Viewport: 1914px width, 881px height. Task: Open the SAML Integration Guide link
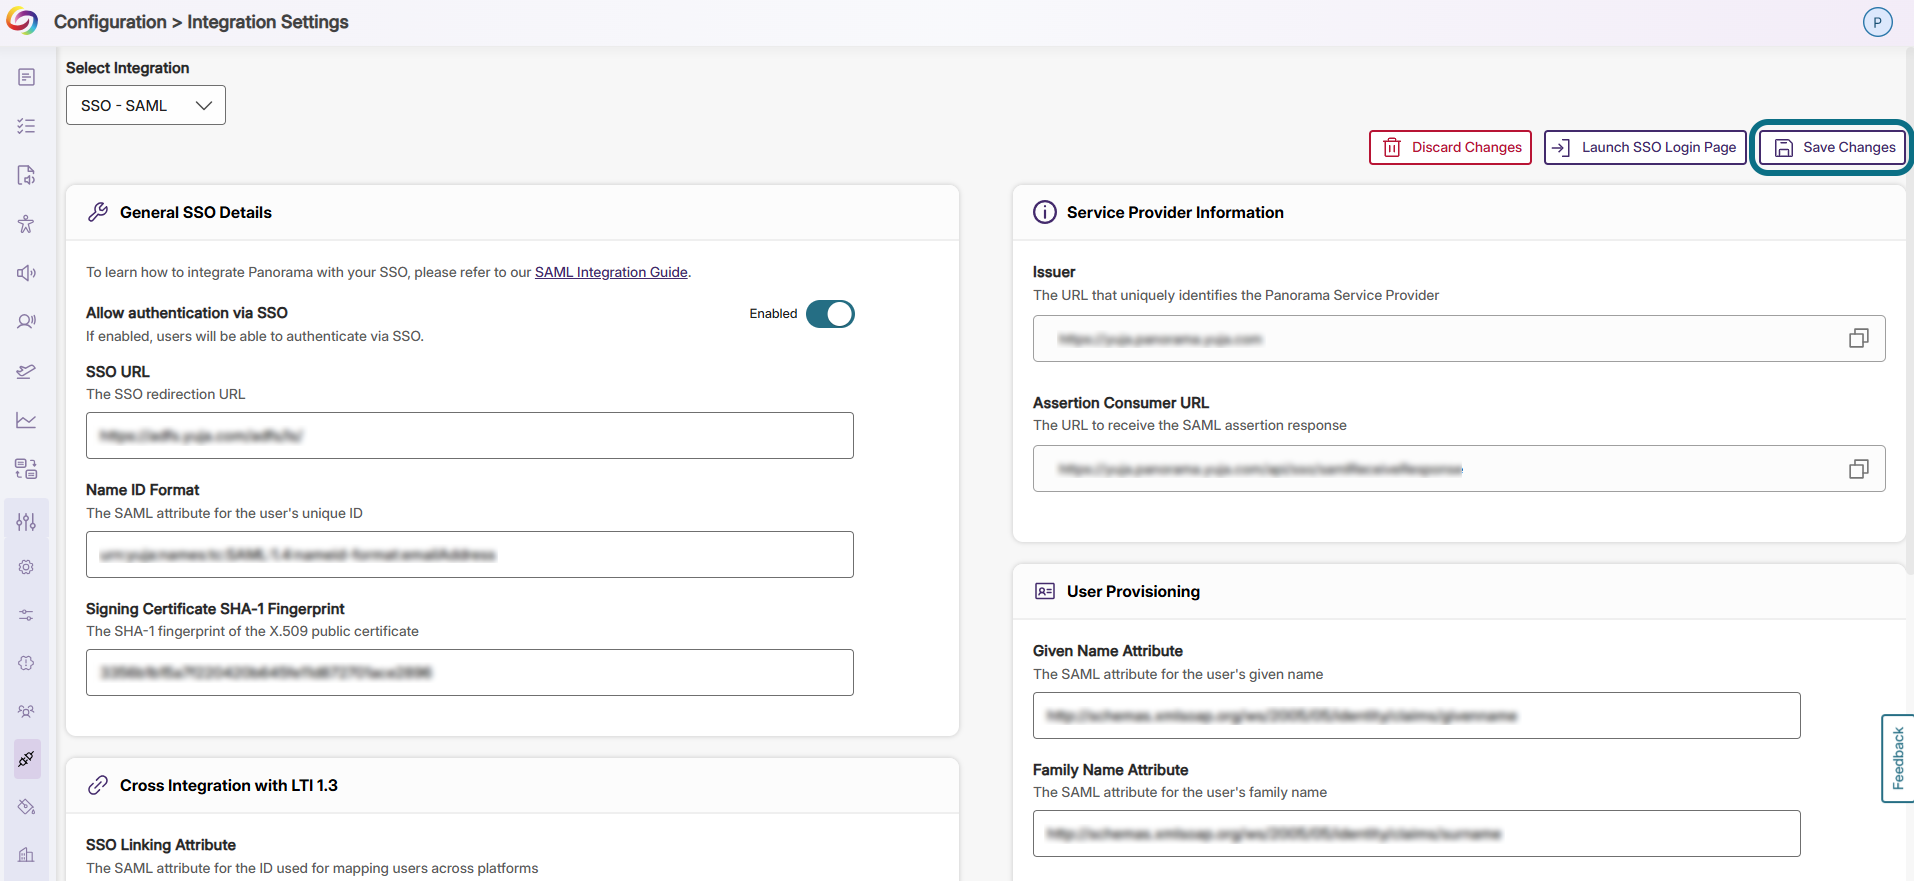pyautogui.click(x=611, y=272)
